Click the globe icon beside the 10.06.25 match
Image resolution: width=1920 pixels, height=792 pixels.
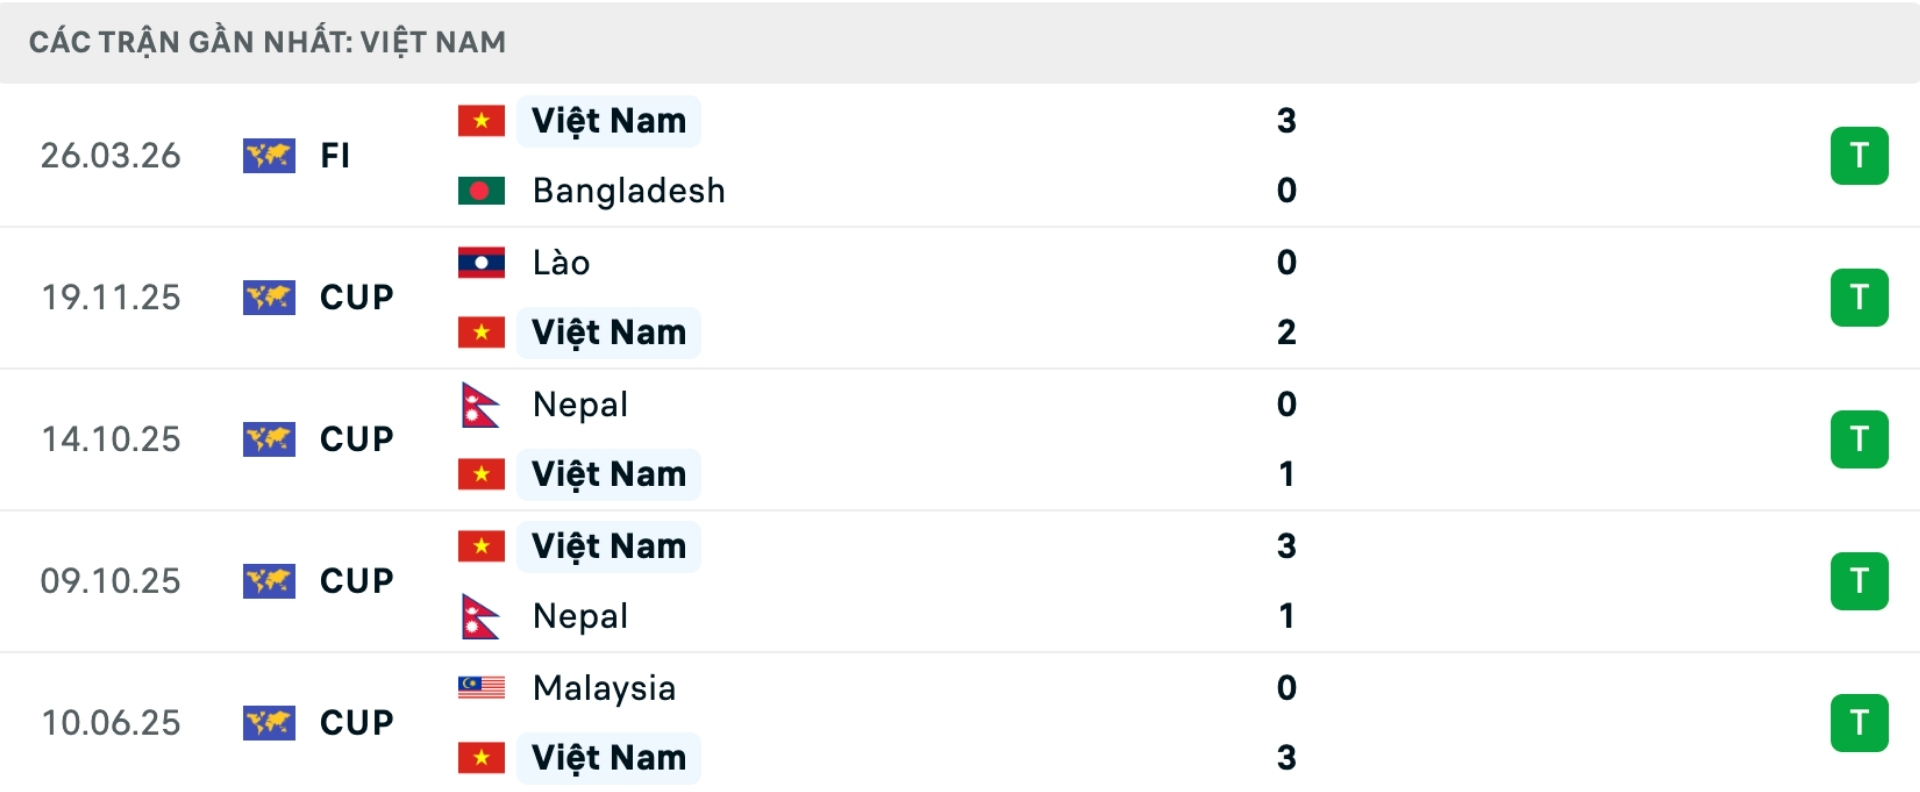268,722
